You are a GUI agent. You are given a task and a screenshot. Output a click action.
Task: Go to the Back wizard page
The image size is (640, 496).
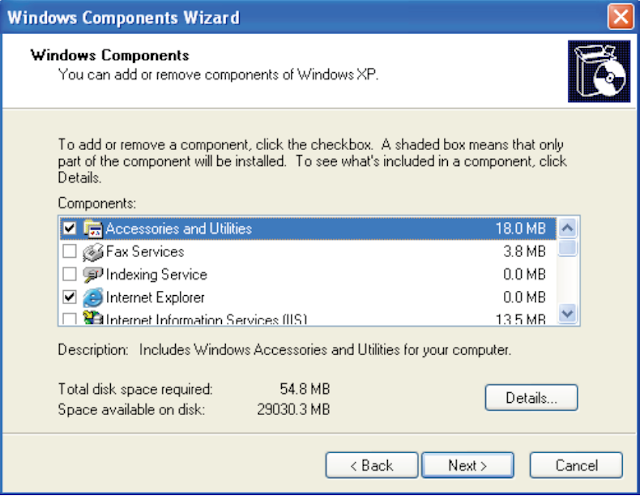[371, 465]
